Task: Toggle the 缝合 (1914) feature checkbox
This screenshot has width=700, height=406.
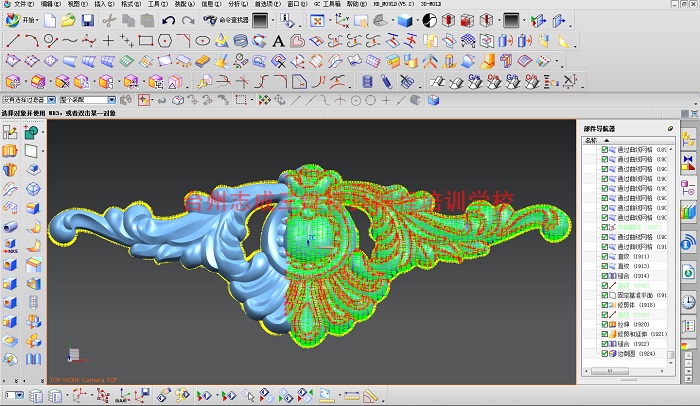Action: 604,276
